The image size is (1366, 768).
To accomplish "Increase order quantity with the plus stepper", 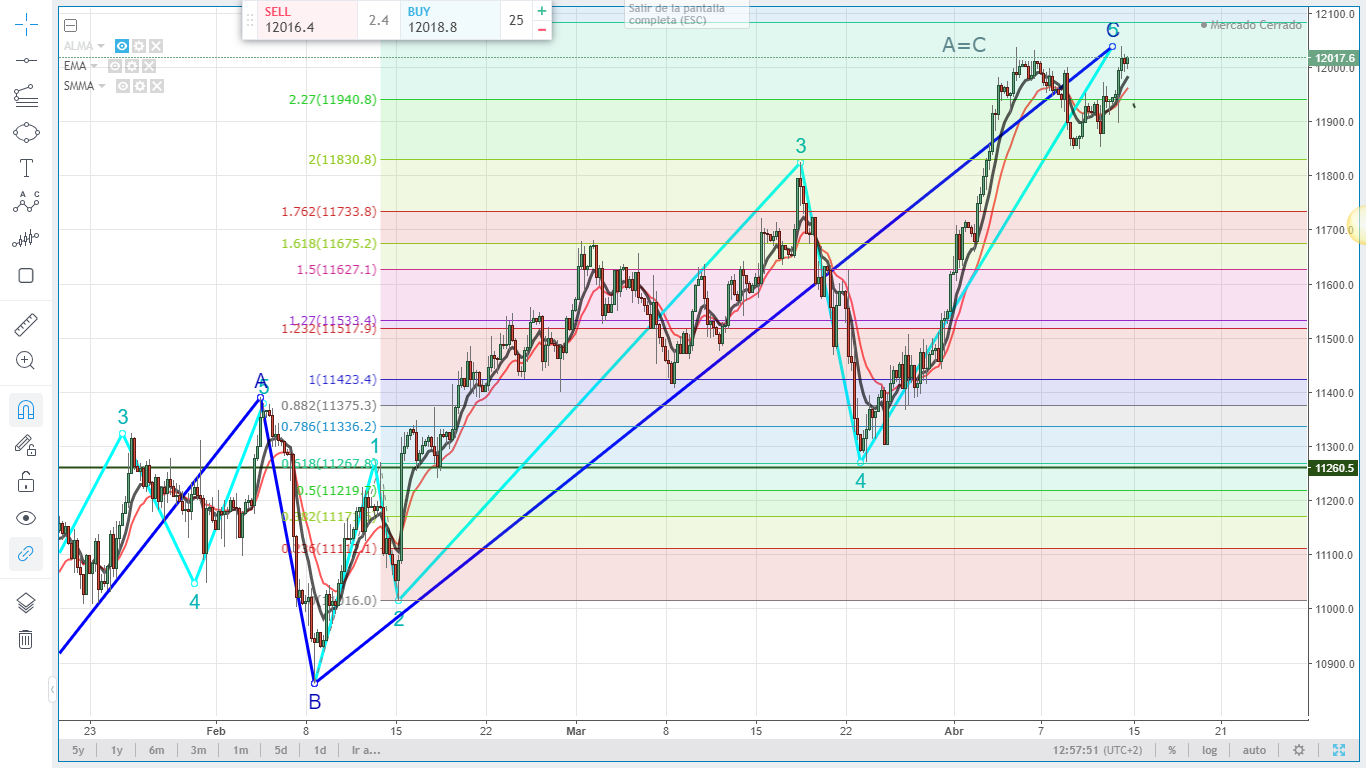I will click(x=542, y=11).
